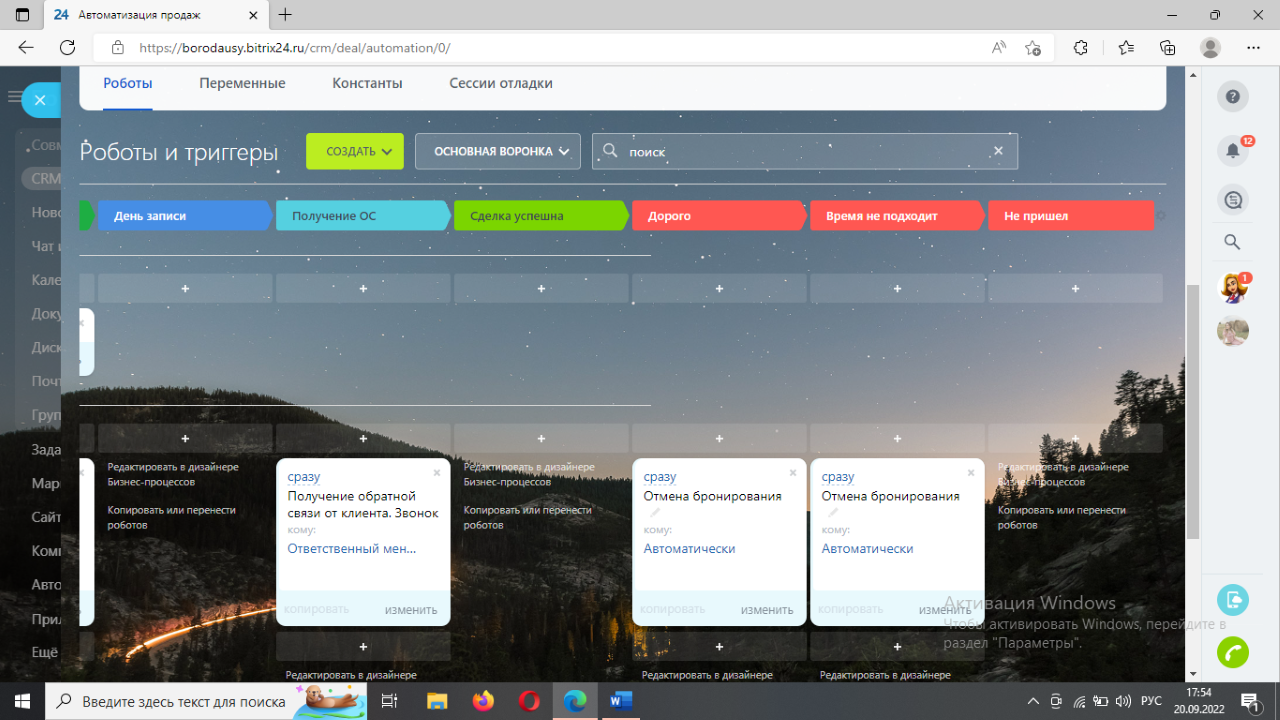Open Автоматически link on the Дорого robot

(690, 549)
